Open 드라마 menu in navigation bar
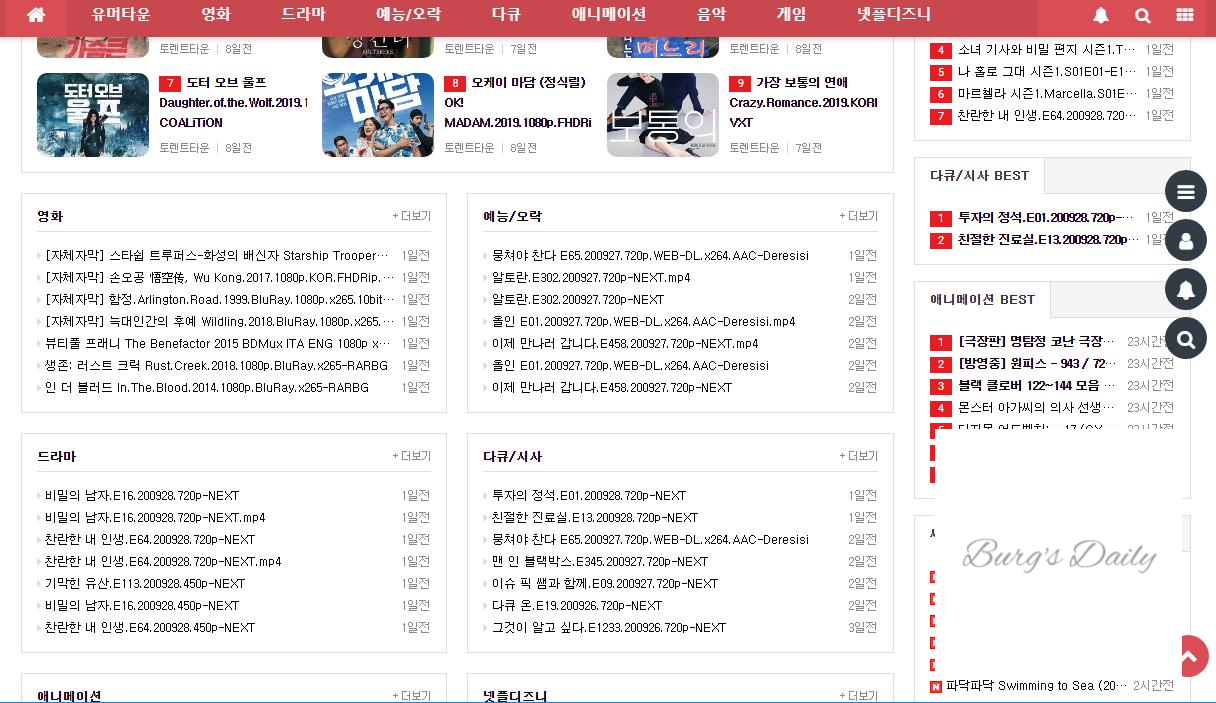The width and height of the screenshot is (1216, 703). [303, 14]
